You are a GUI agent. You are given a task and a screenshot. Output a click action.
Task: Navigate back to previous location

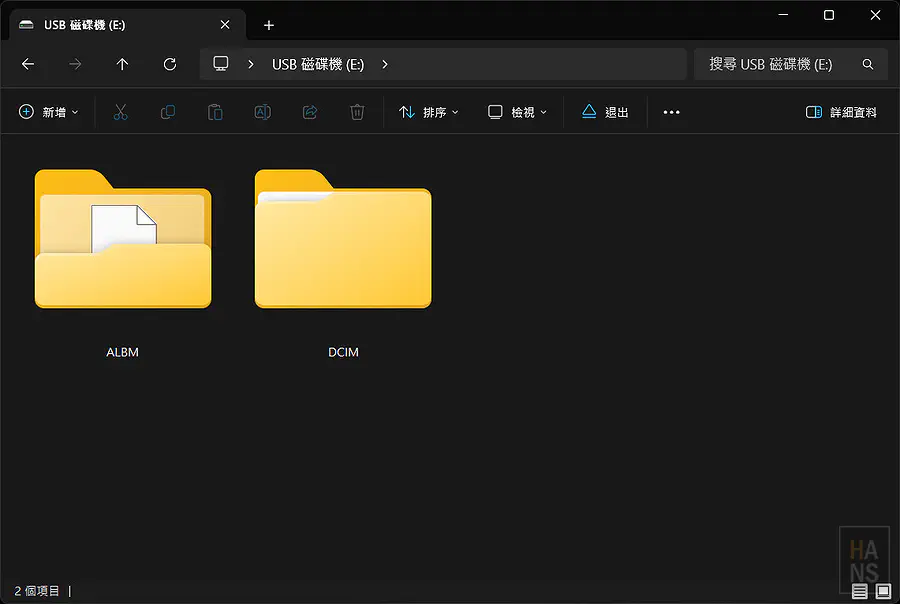pyautogui.click(x=28, y=64)
